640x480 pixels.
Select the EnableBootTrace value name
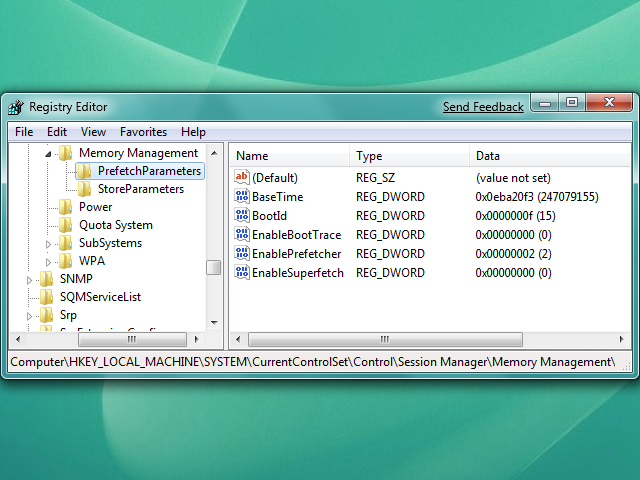point(296,235)
